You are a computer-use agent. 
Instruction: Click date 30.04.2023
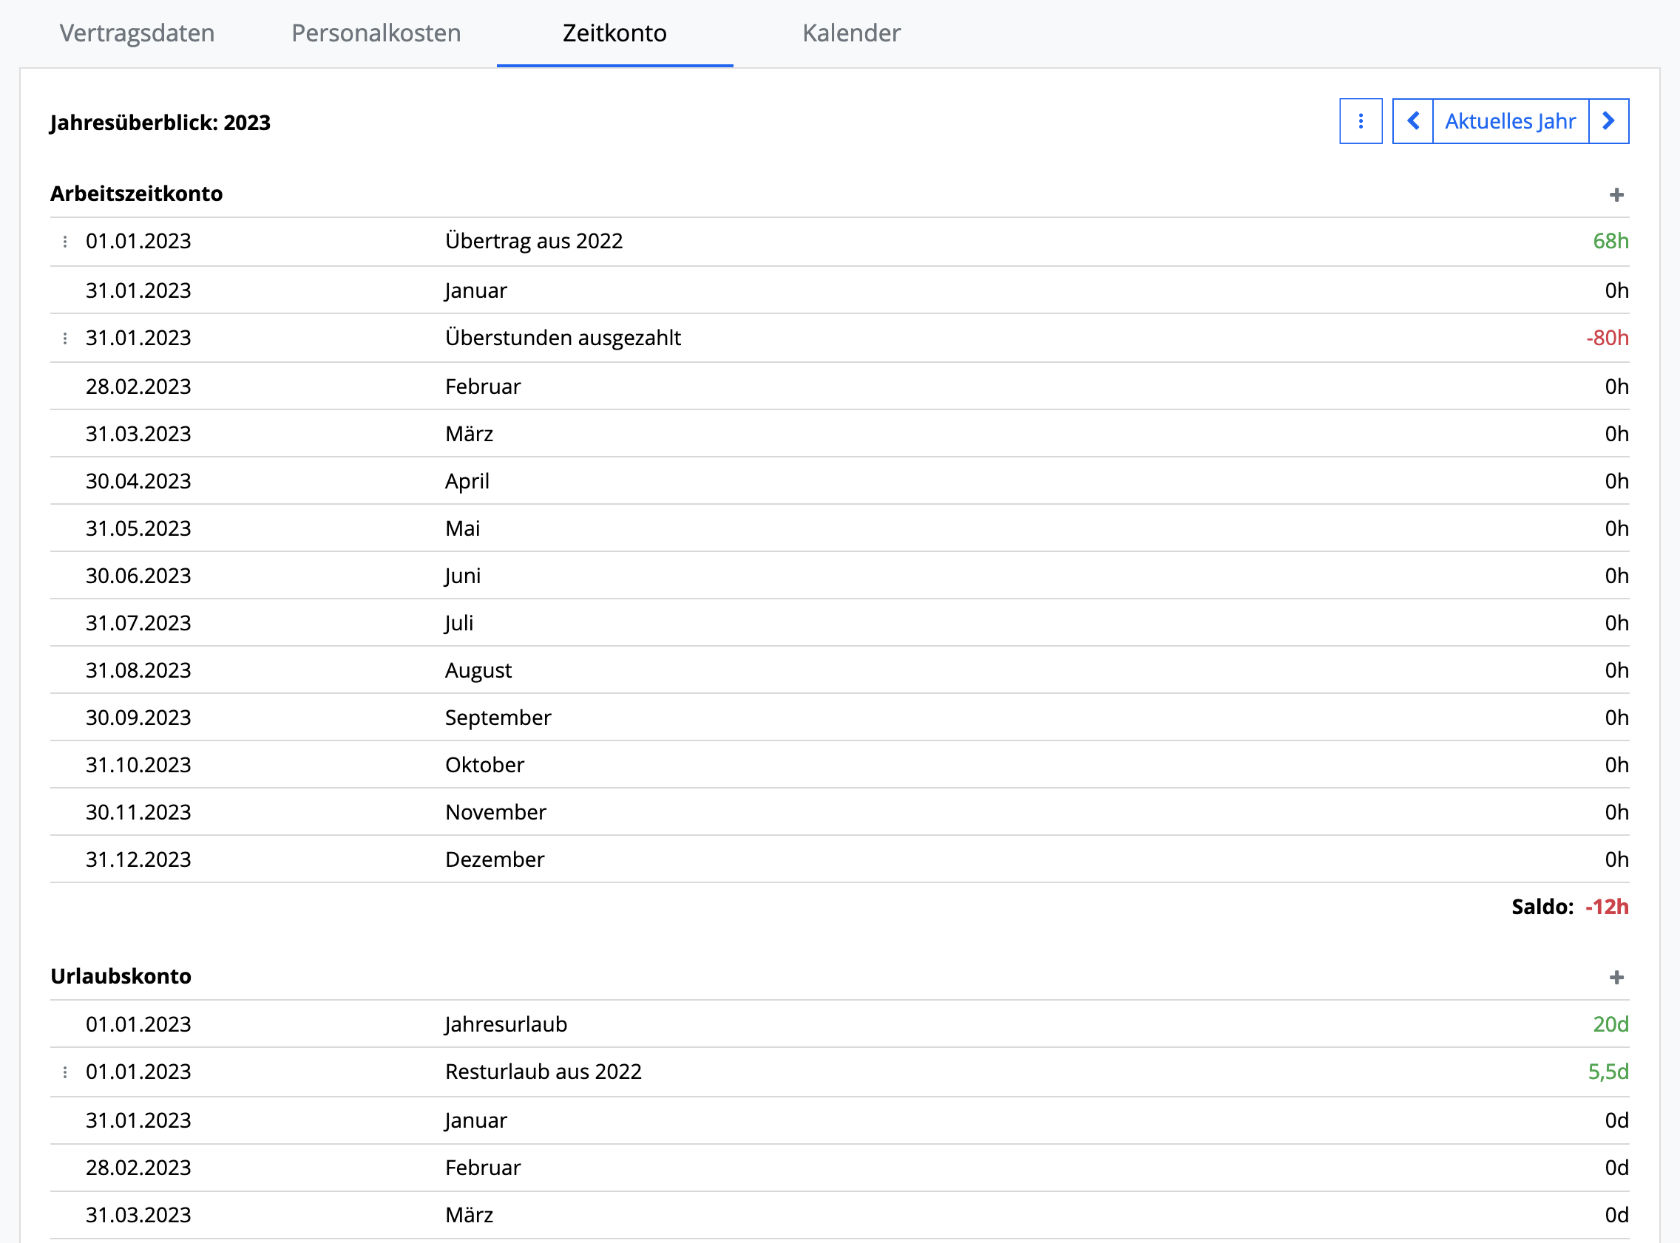tap(138, 482)
